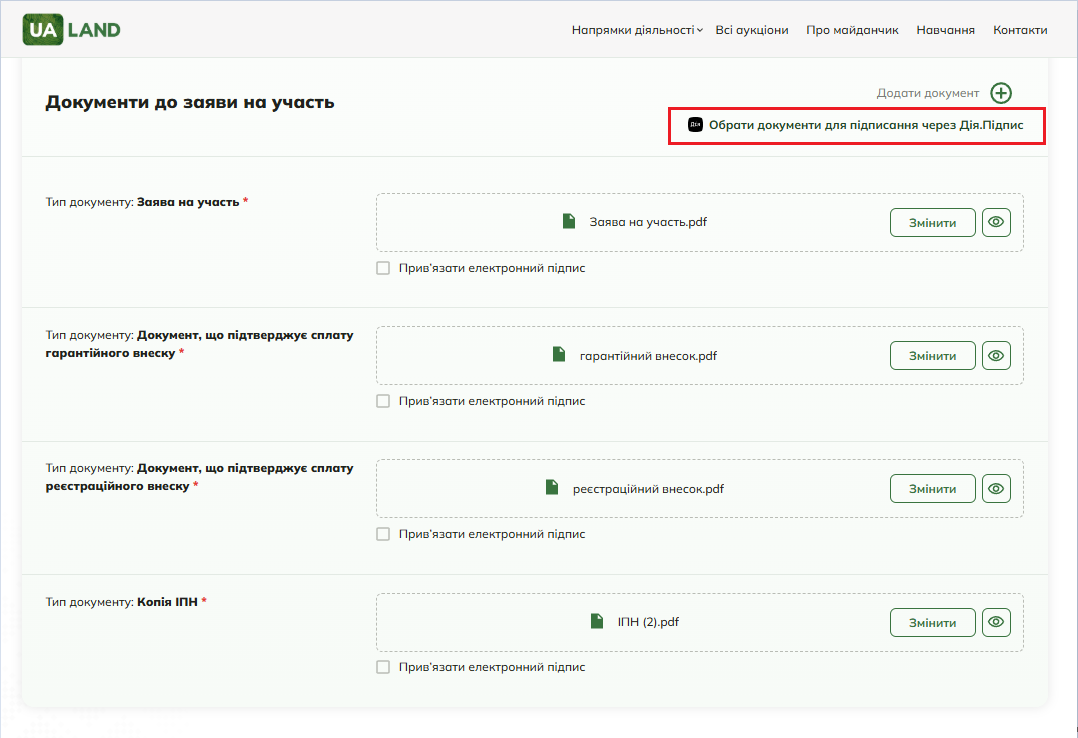The image size is (1078, 738).
Task: Expand Напрямки діяльності dropdown menu
Action: pos(637,30)
